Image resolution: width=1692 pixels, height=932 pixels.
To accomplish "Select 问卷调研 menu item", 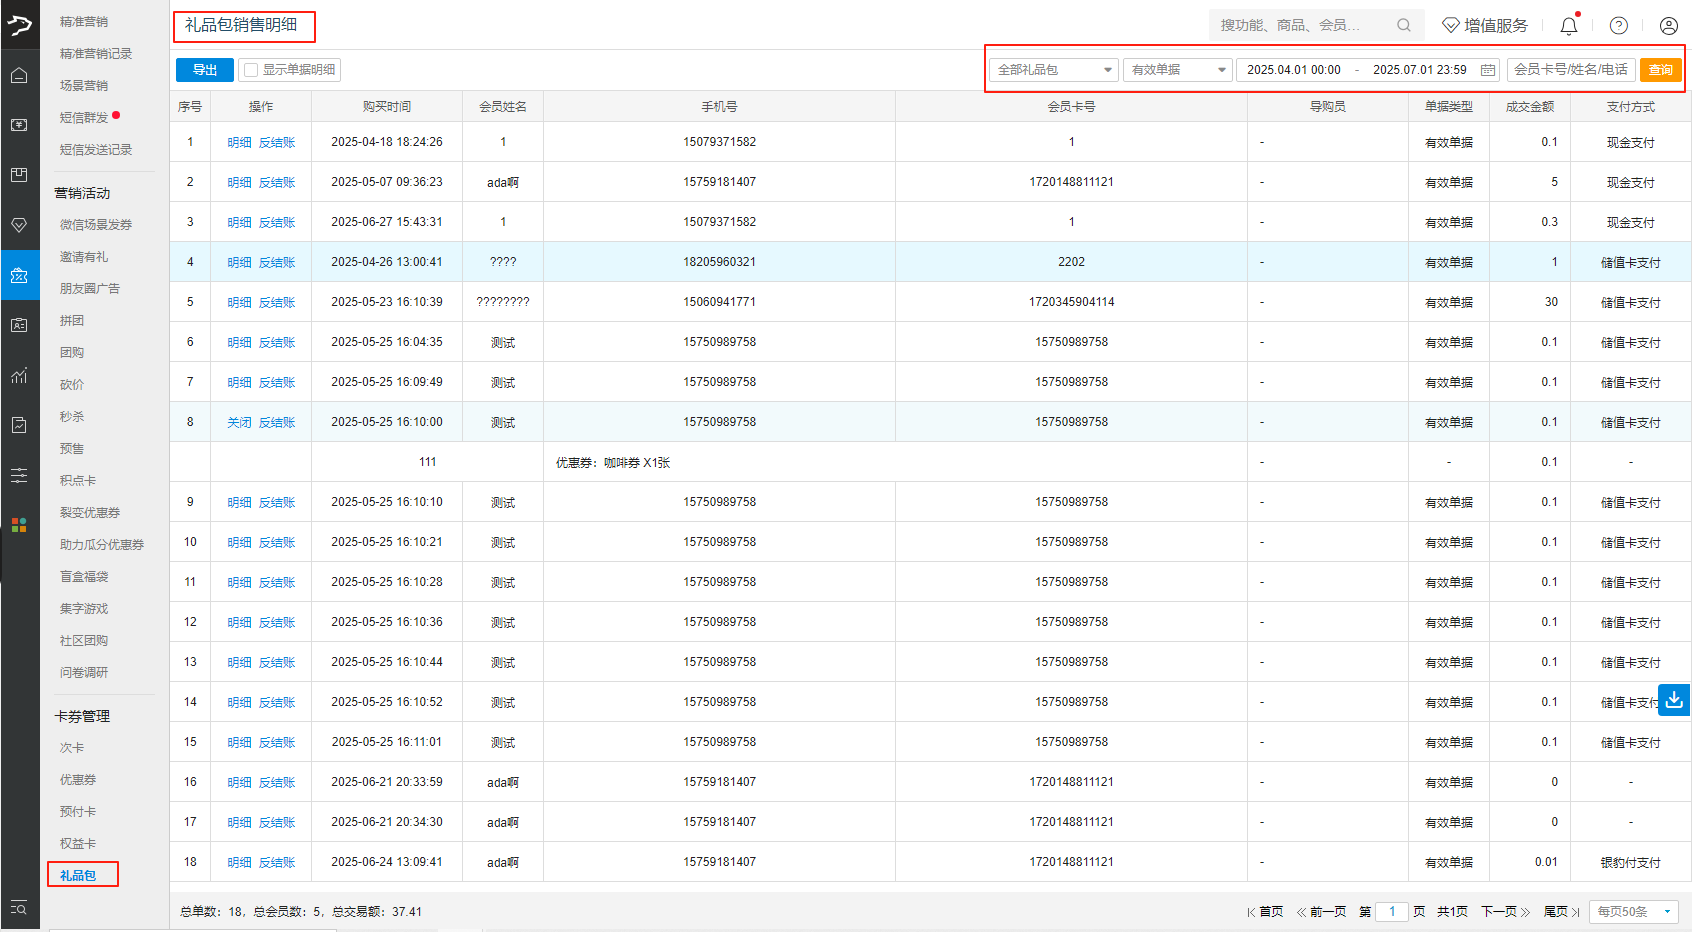I will coord(84,673).
